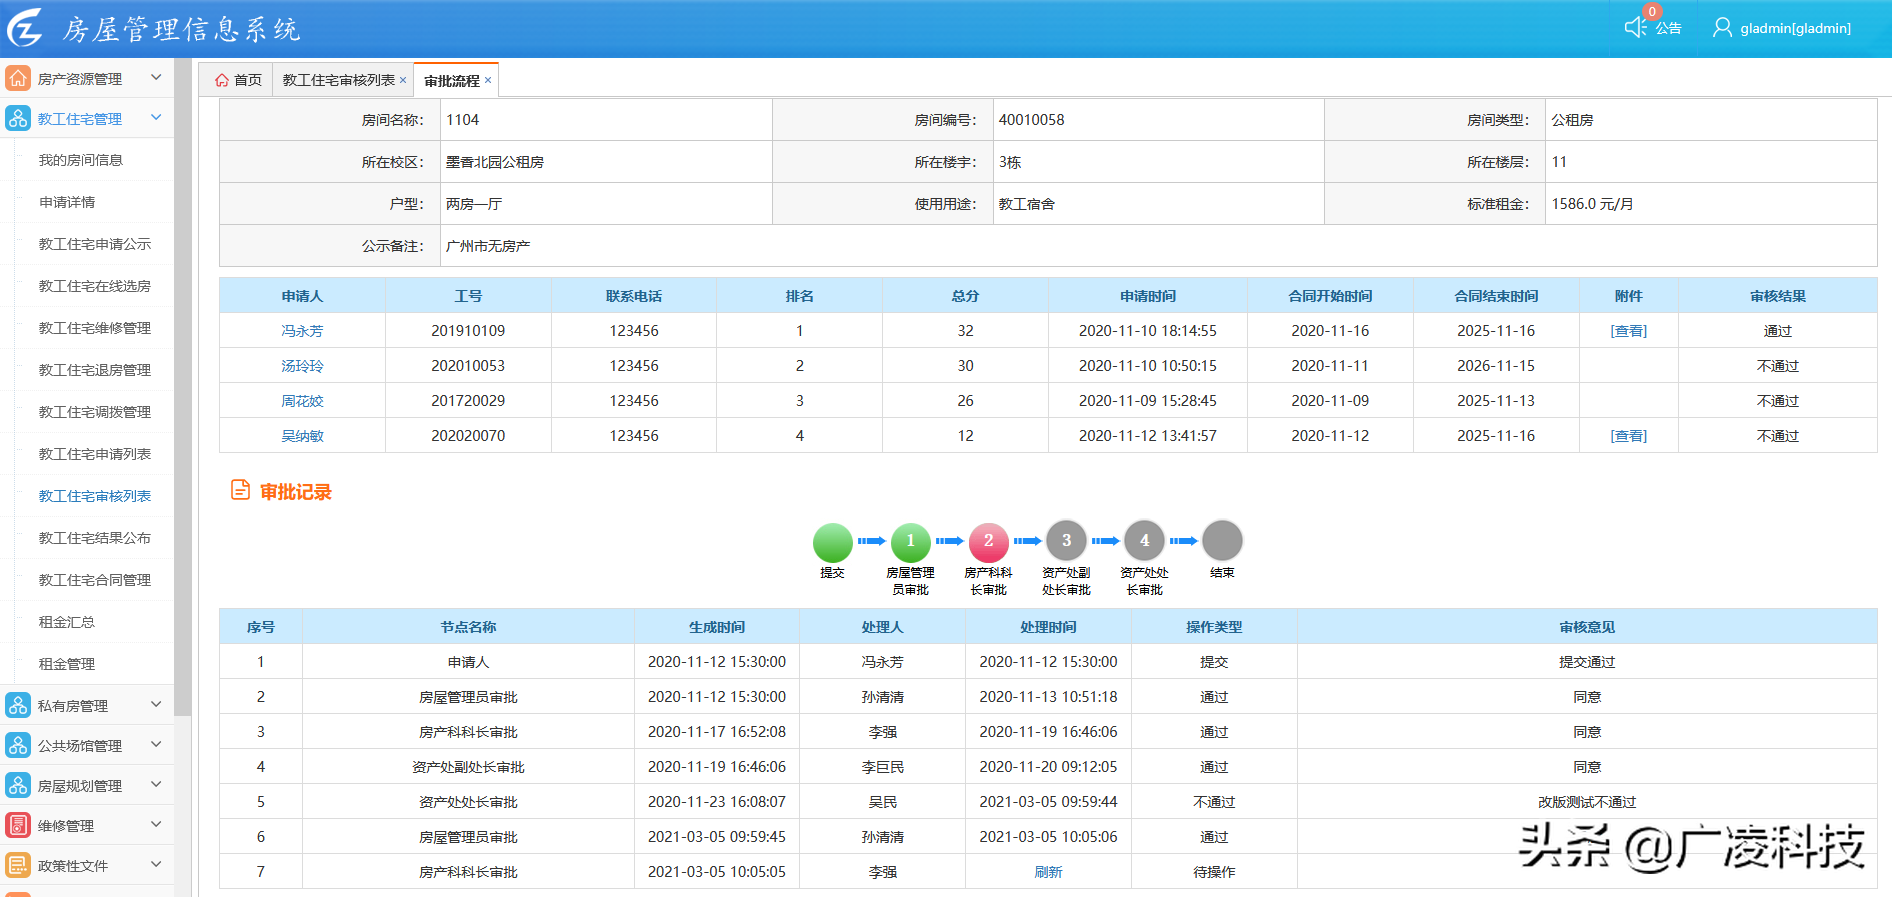Open 教工住宅申请列表 in sidebar
The image size is (1892, 897).
pyautogui.click(x=95, y=454)
